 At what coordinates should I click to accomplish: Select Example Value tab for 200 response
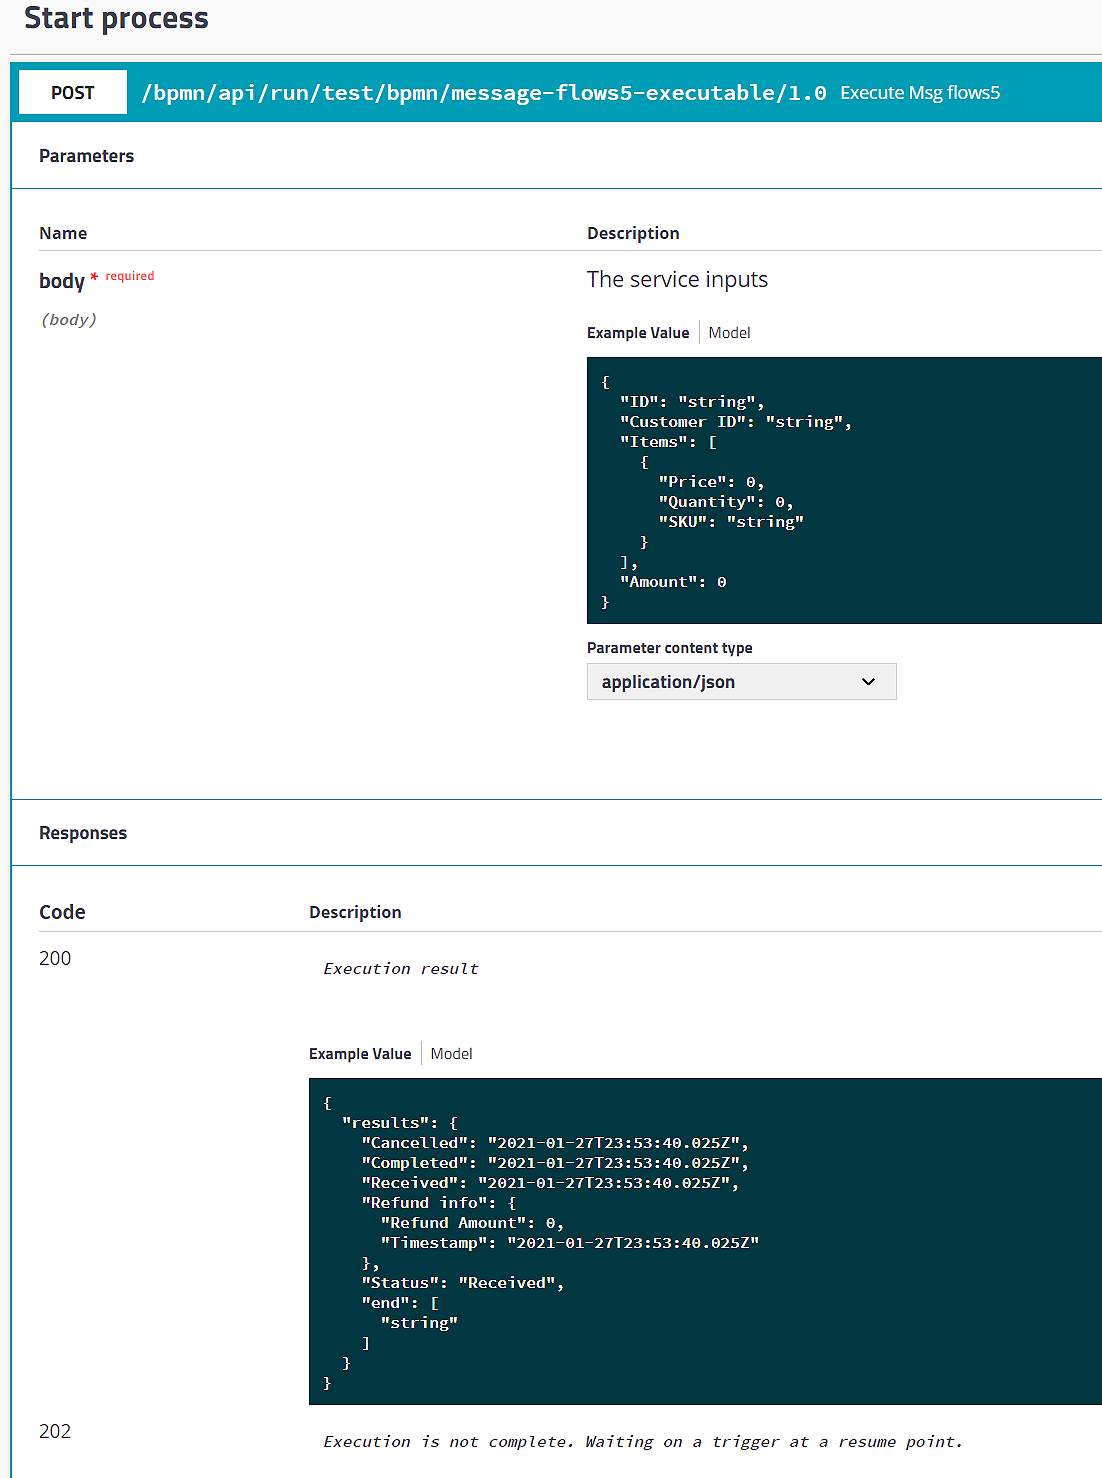point(360,1054)
